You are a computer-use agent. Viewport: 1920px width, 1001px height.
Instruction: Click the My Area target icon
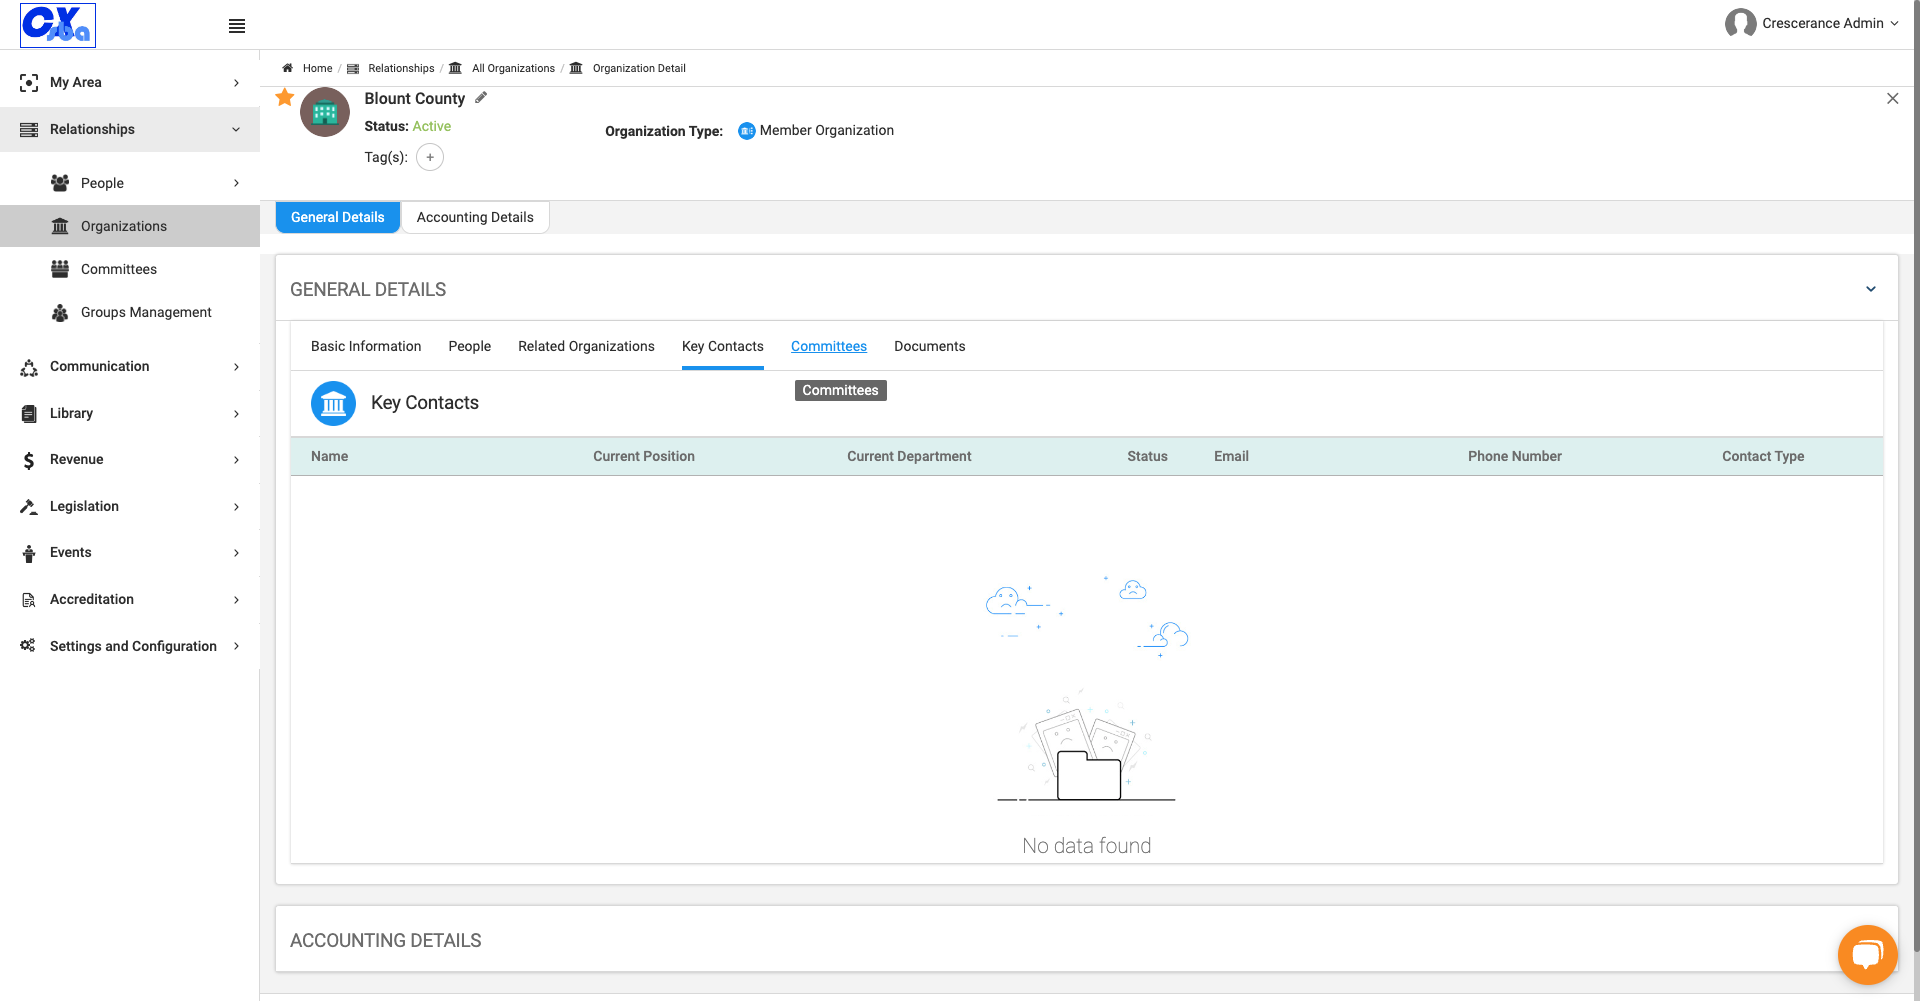click(29, 83)
